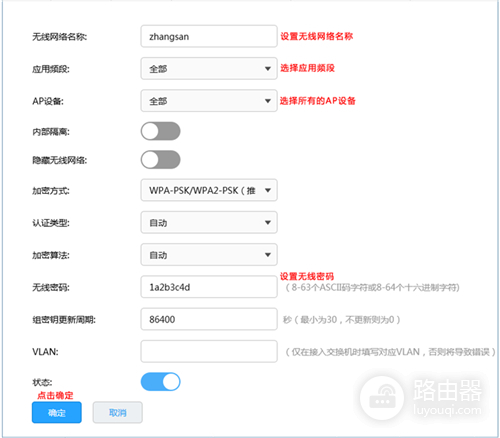
Task: Click the router logo watermark icon
Action: 382,397
